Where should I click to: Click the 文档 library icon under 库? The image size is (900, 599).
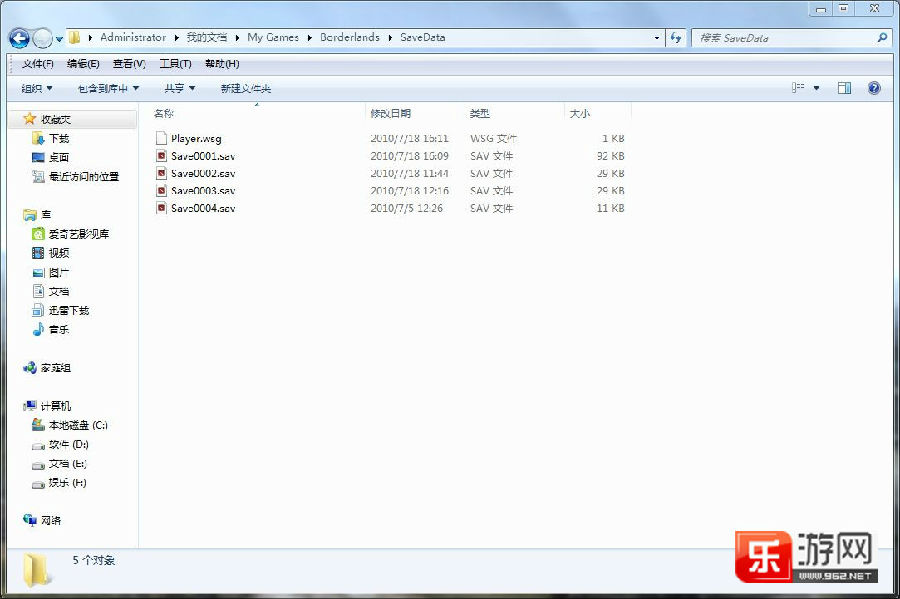pos(38,291)
